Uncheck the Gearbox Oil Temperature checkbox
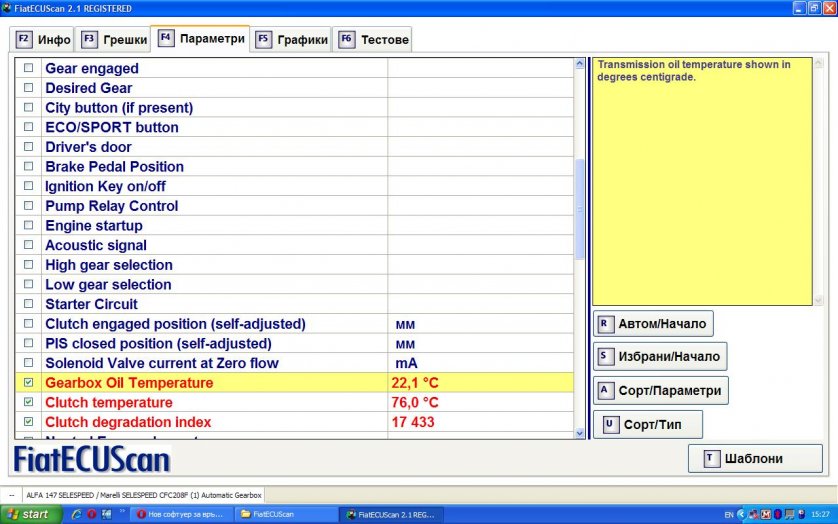Screen dimensions: 838x524 pos(28,383)
